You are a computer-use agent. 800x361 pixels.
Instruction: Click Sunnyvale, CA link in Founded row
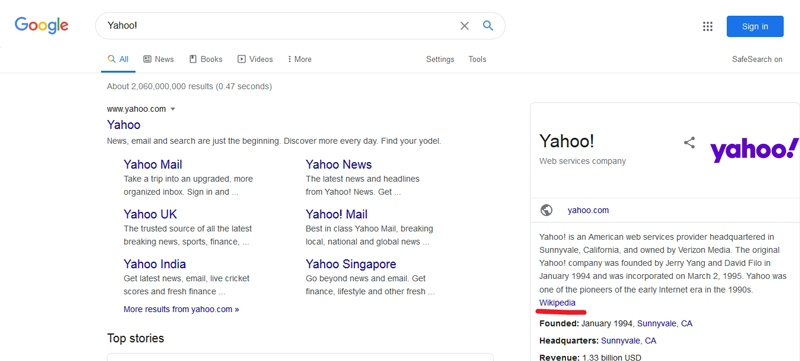665,323
